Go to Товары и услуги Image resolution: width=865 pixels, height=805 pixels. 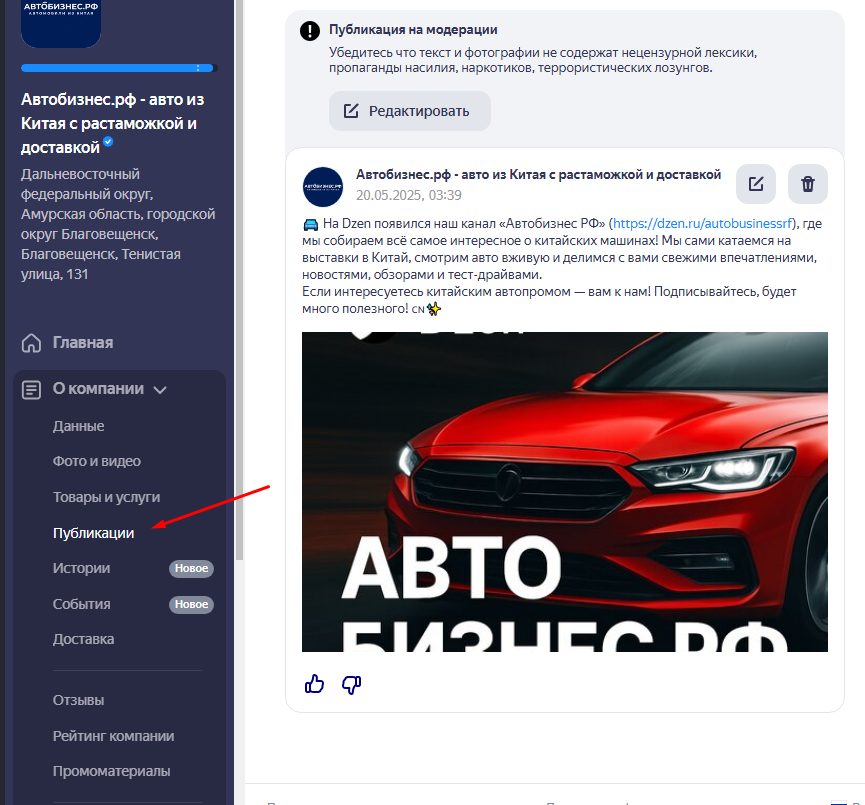point(106,497)
